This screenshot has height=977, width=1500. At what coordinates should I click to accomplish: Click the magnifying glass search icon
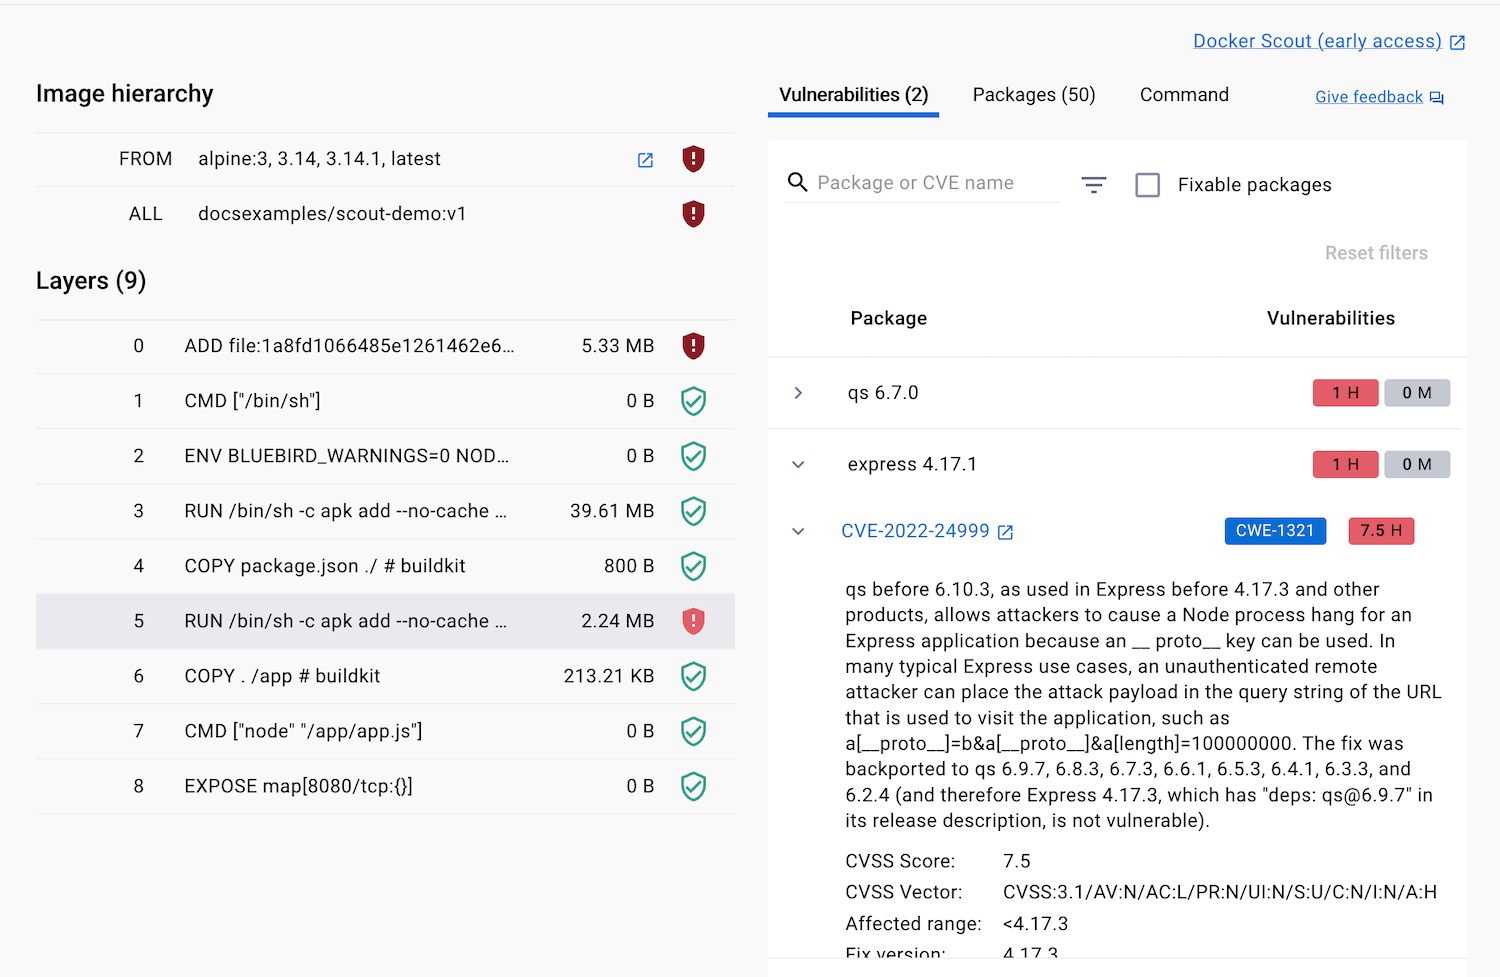797,182
